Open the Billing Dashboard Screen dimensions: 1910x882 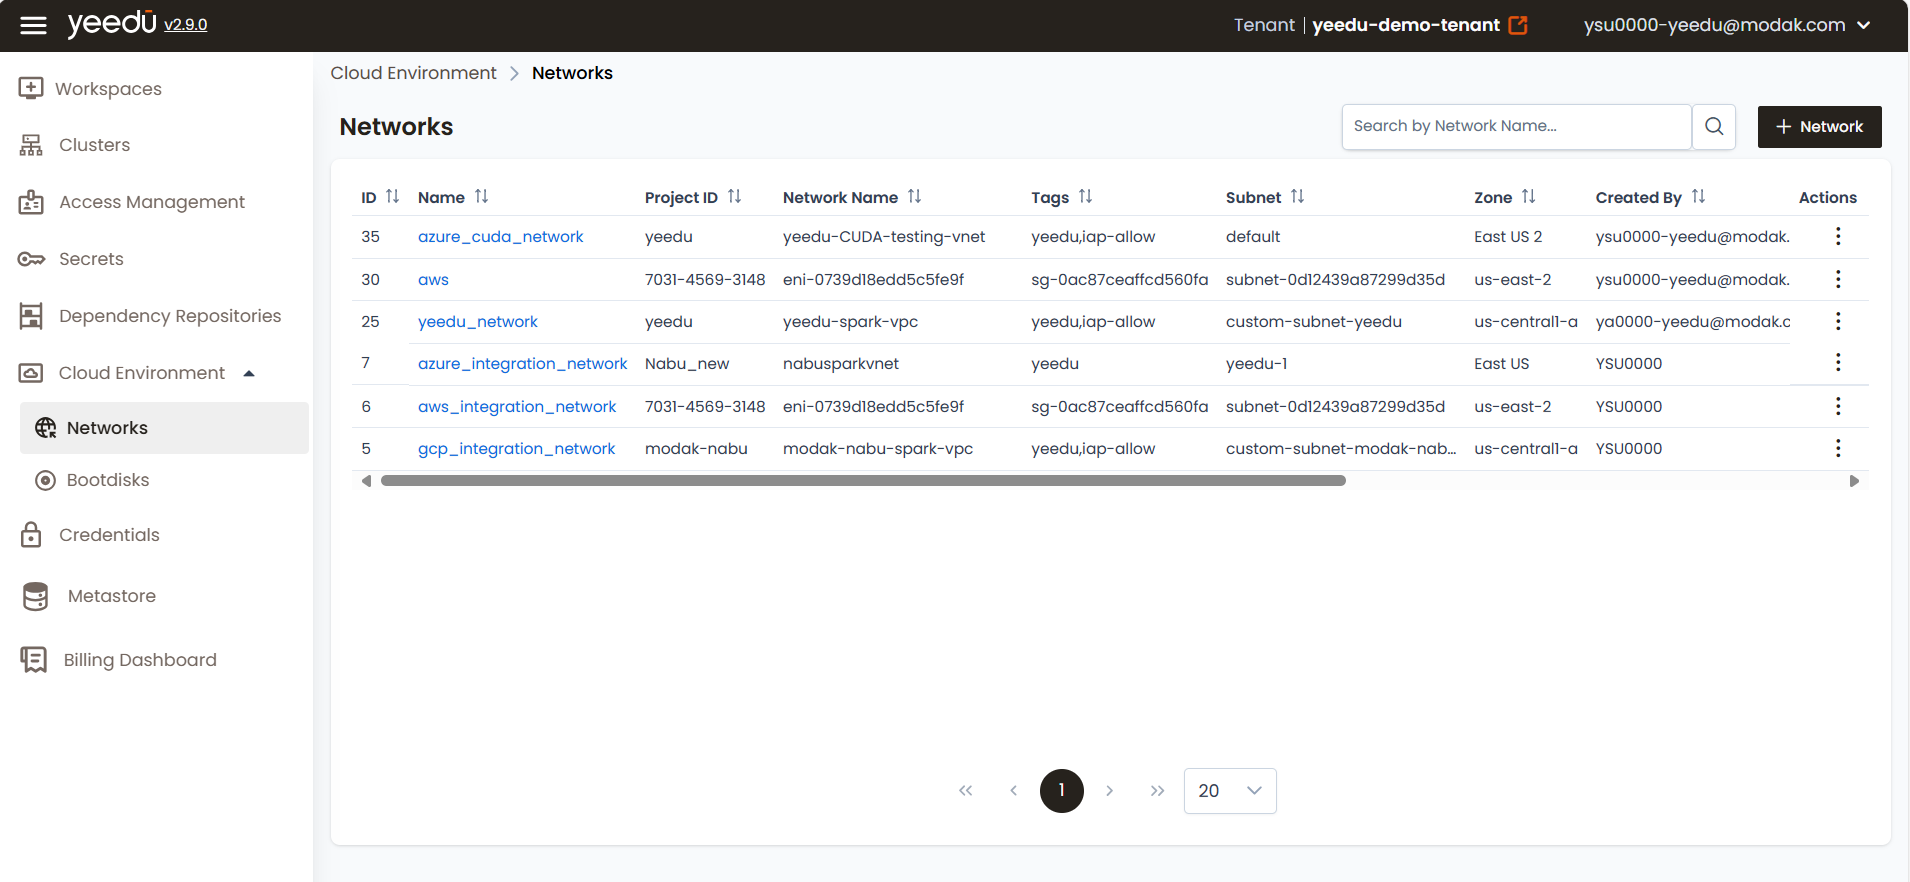140,660
